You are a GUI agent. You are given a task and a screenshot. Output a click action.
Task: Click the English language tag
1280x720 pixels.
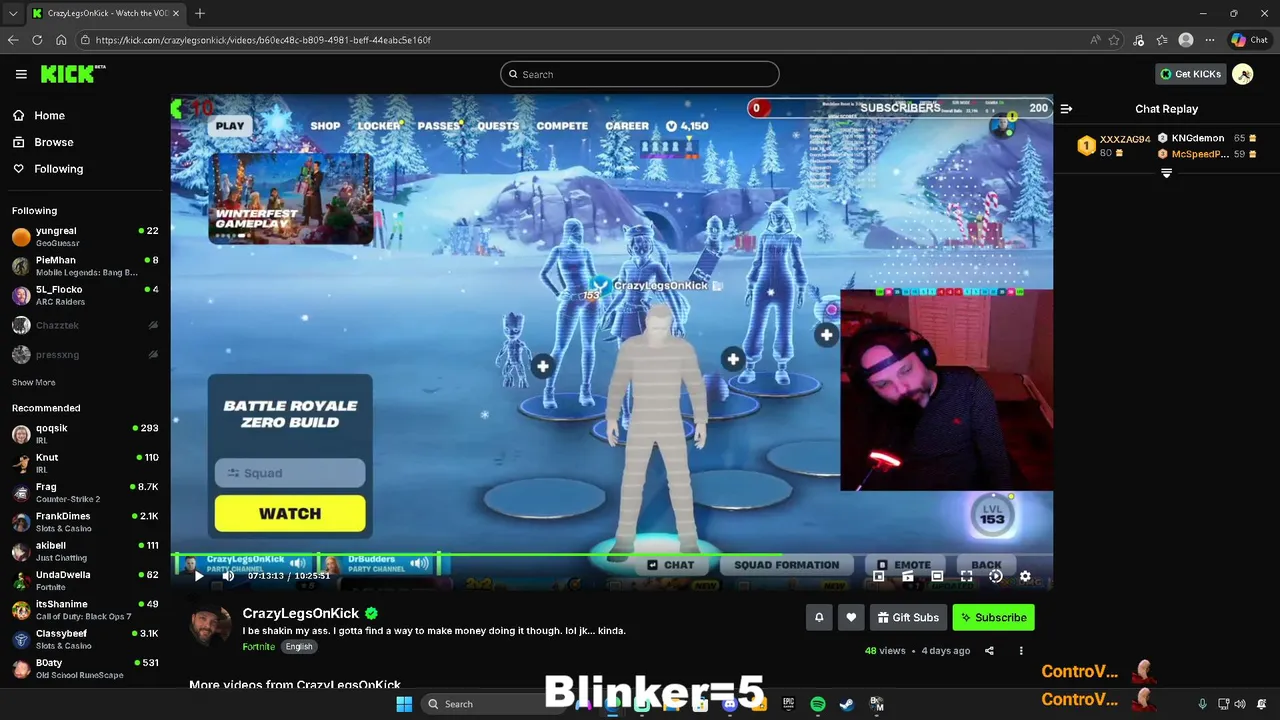[299, 646]
